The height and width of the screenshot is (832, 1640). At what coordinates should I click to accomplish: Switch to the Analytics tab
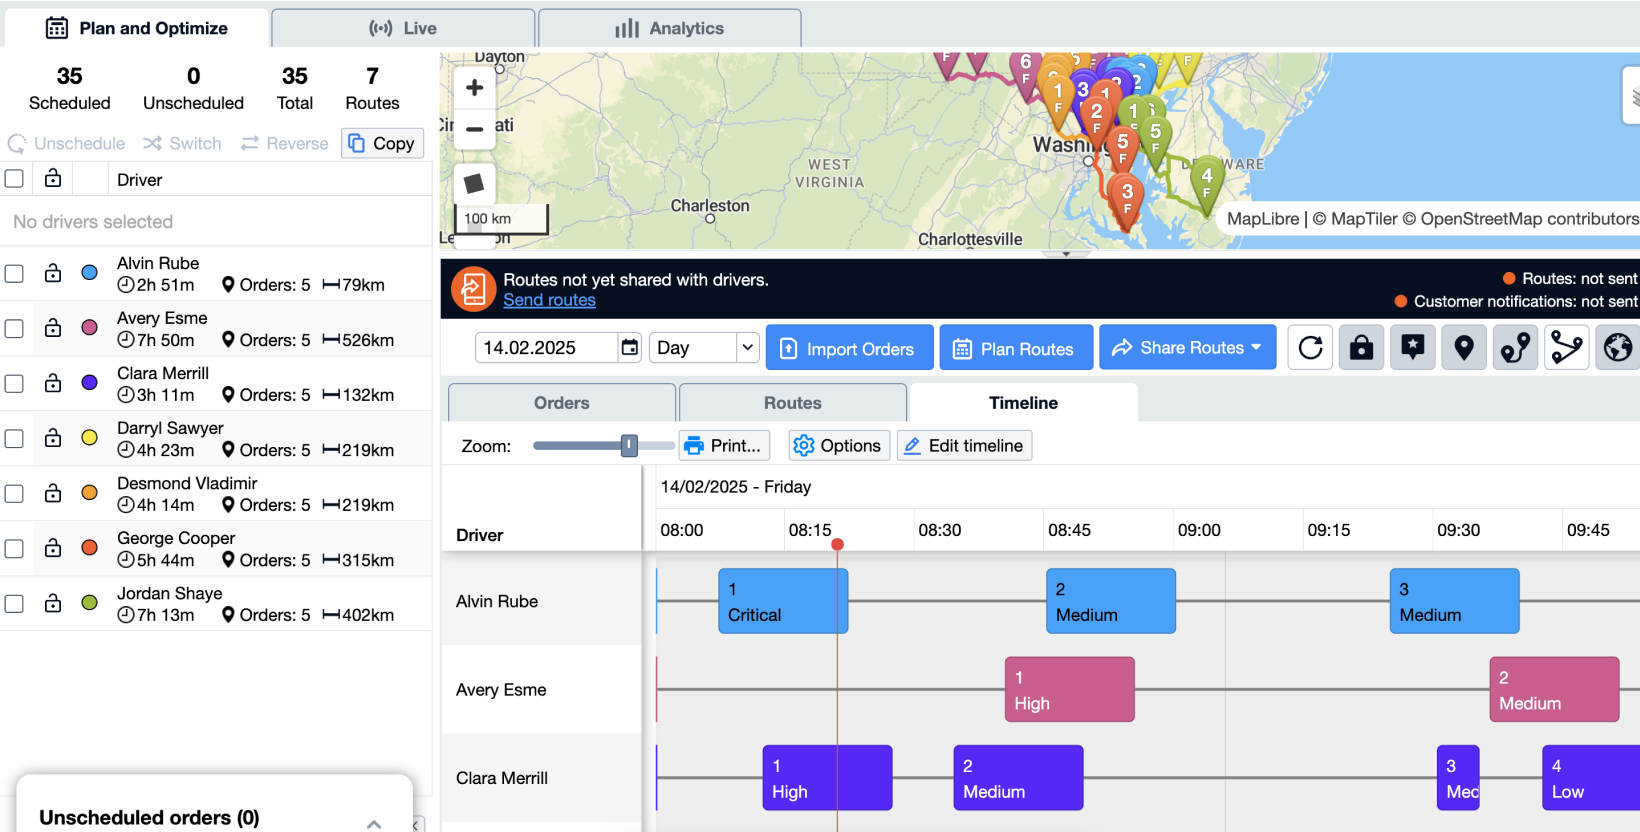pos(669,28)
